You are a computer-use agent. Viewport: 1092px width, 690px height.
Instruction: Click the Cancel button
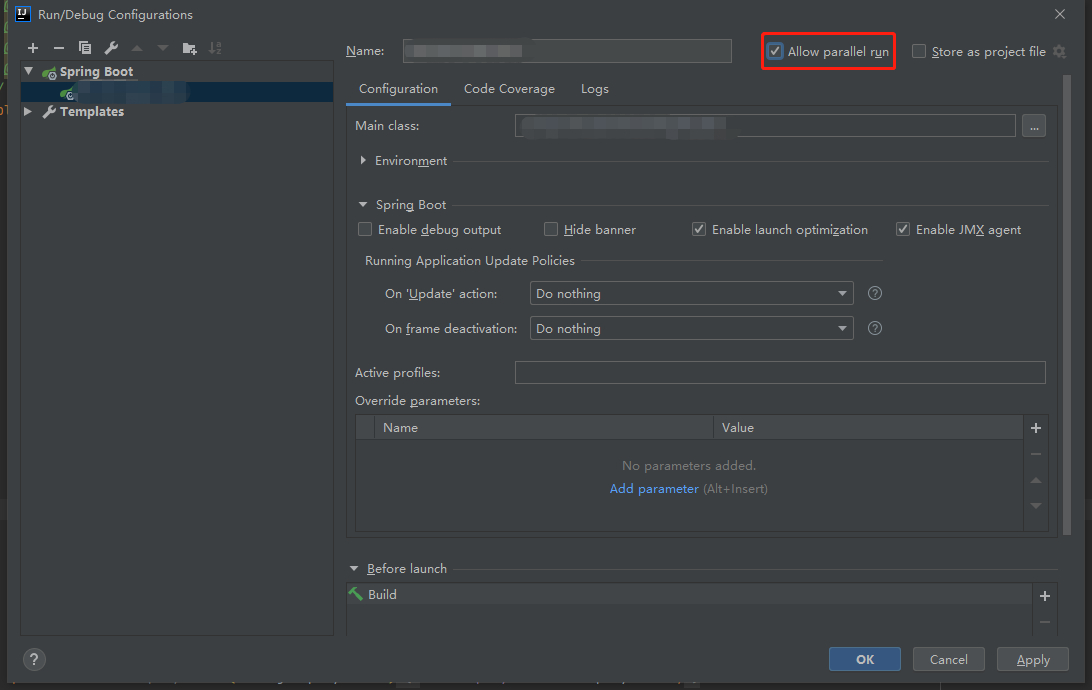949,659
